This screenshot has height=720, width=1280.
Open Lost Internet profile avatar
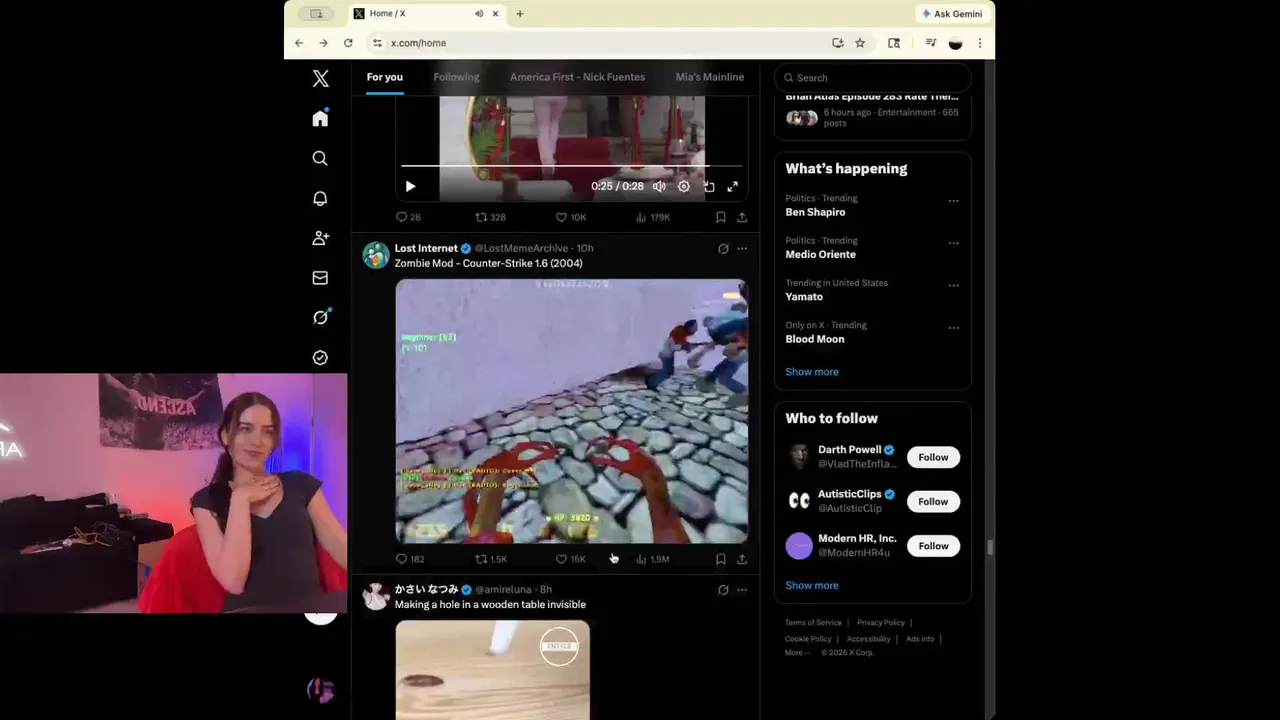tap(376, 255)
